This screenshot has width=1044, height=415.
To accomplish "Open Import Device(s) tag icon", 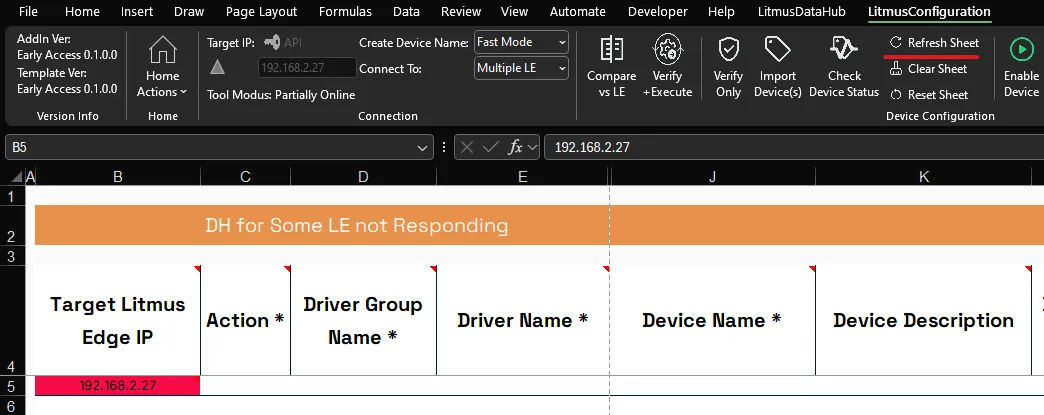I will tap(777, 51).
